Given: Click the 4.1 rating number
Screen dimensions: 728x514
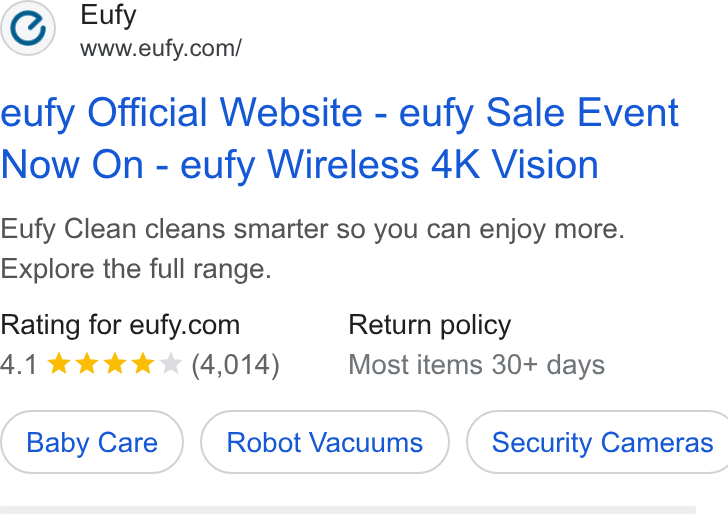Looking at the screenshot, I should pyautogui.click(x=19, y=364).
